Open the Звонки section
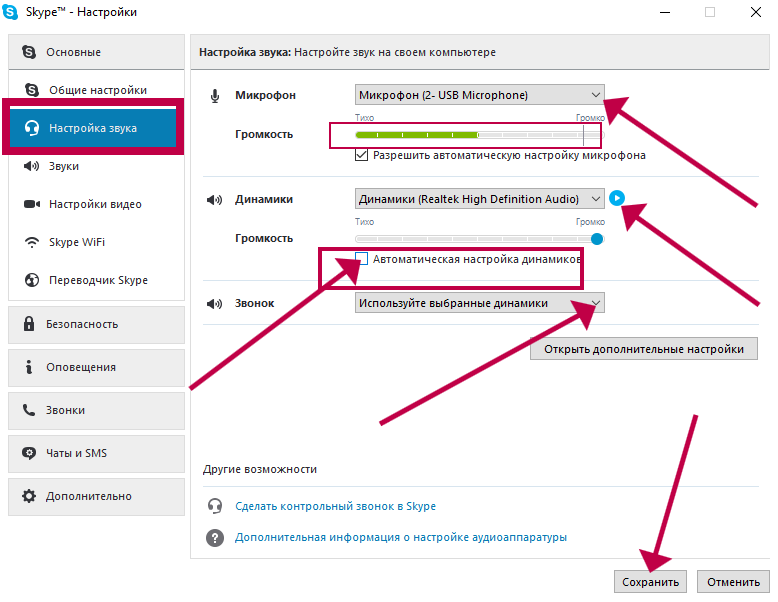 tap(96, 410)
